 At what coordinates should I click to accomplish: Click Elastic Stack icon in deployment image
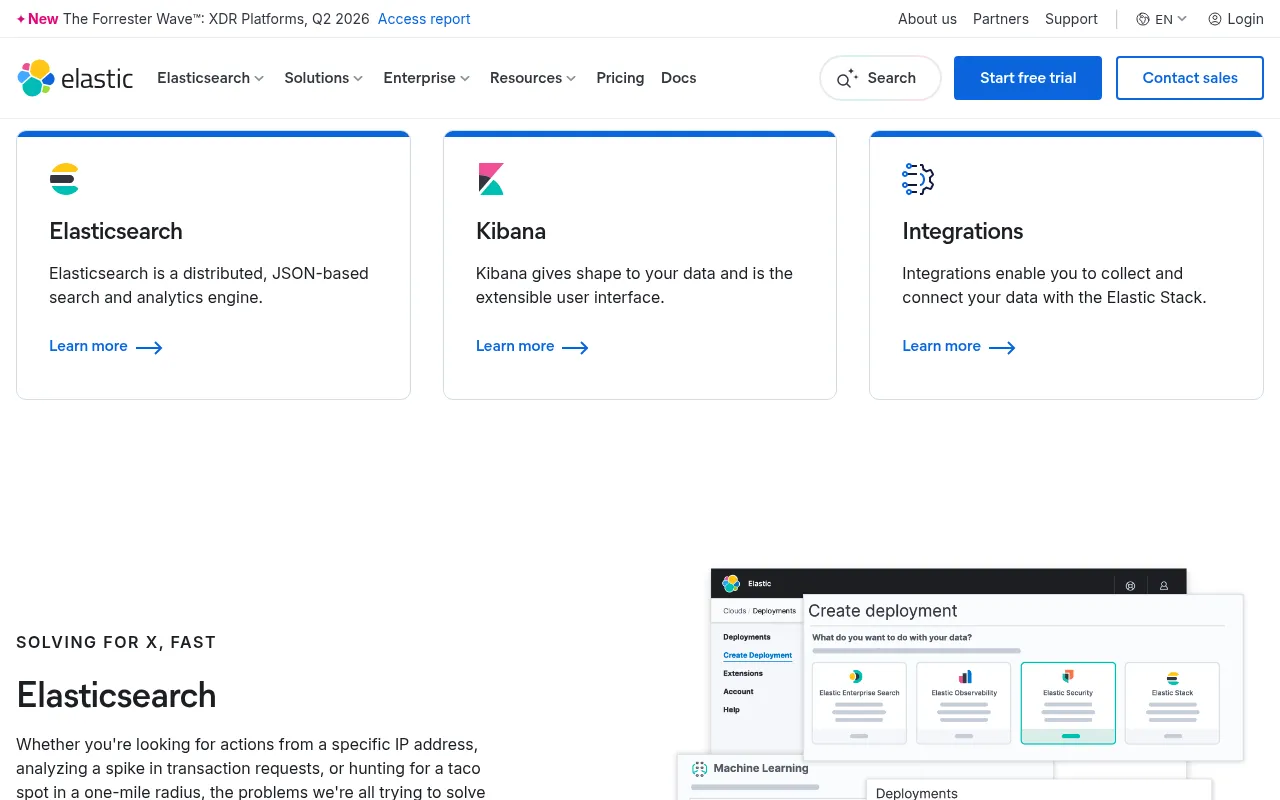tap(1173, 678)
